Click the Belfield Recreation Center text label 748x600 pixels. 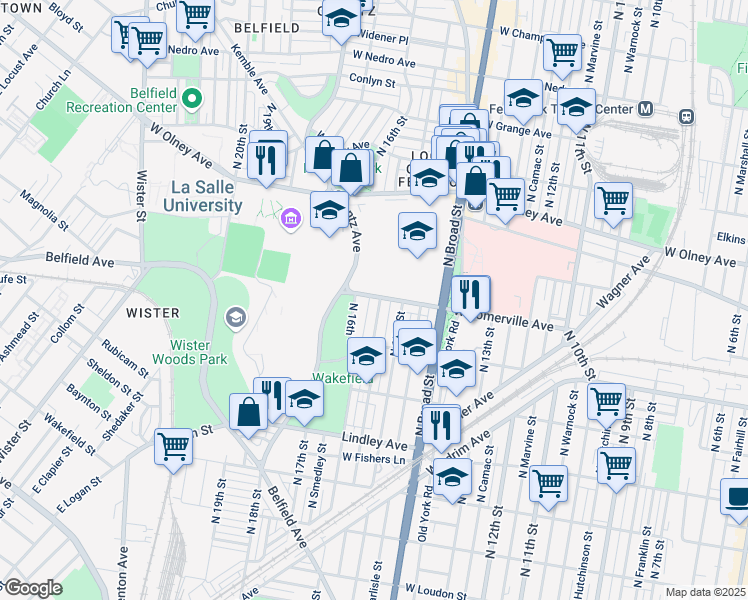coord(121,100)
